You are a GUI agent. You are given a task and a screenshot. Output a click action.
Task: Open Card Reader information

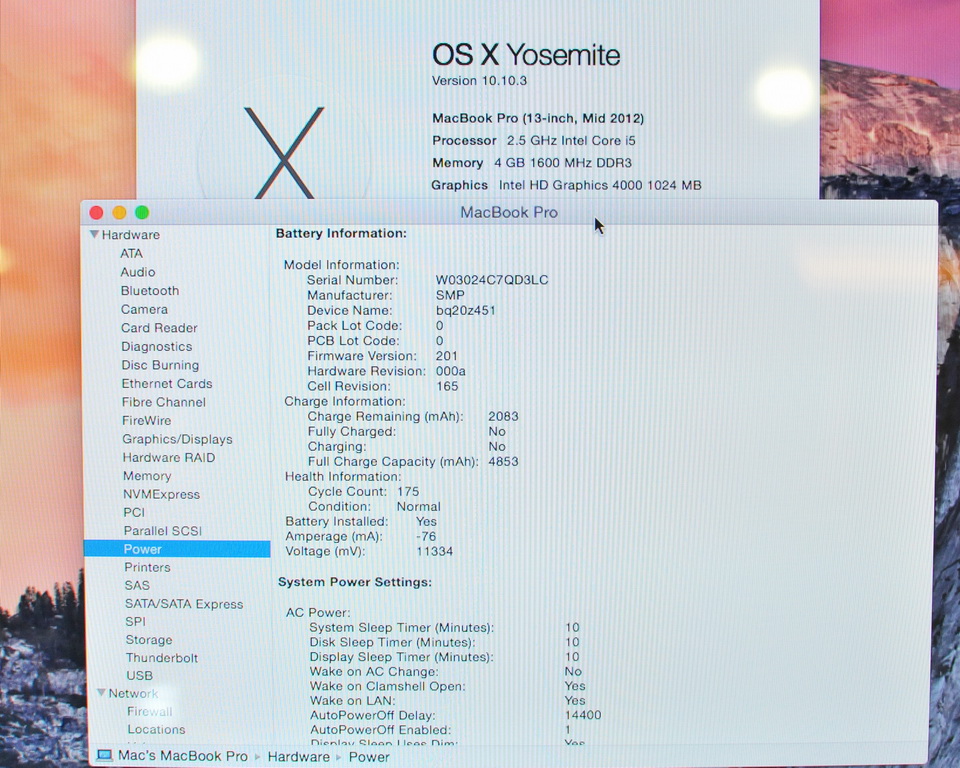[x=159, y=328]
